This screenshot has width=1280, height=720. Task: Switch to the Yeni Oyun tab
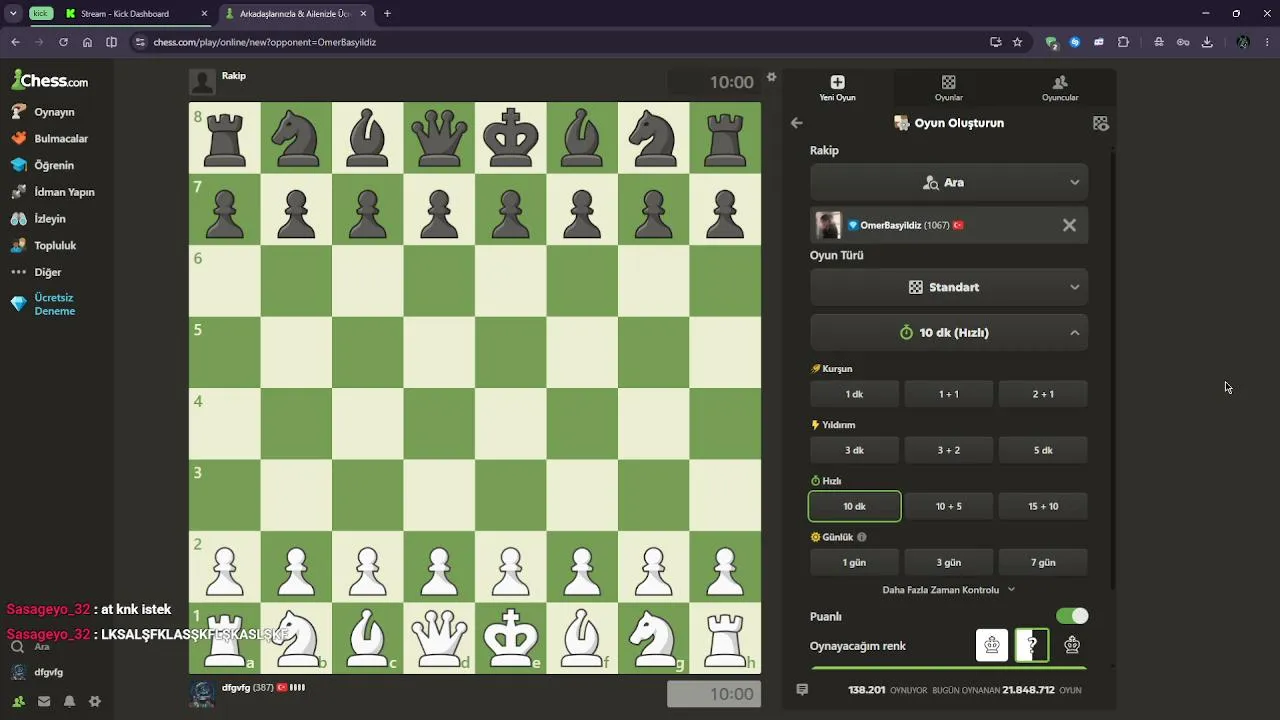(838, 88)
